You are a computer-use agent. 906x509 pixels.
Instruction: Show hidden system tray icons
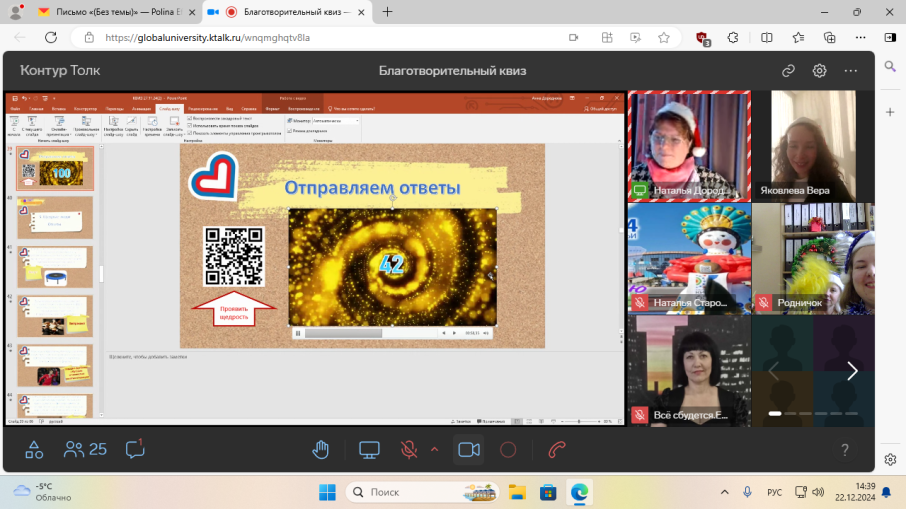(x=725, y=492)
